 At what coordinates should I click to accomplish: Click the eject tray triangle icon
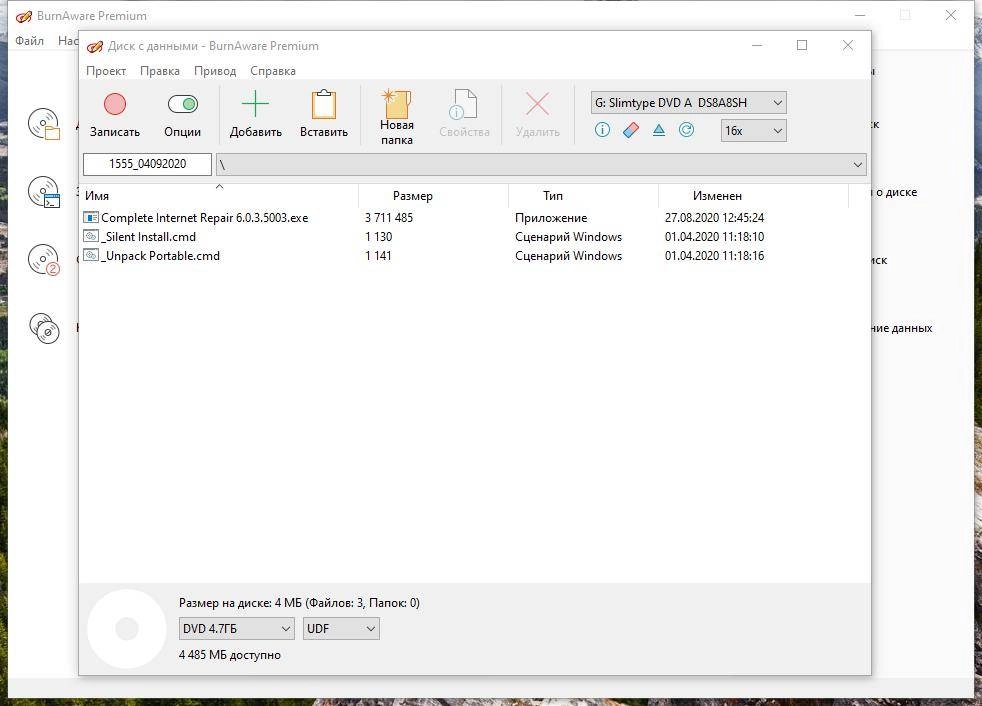[659, 130]
